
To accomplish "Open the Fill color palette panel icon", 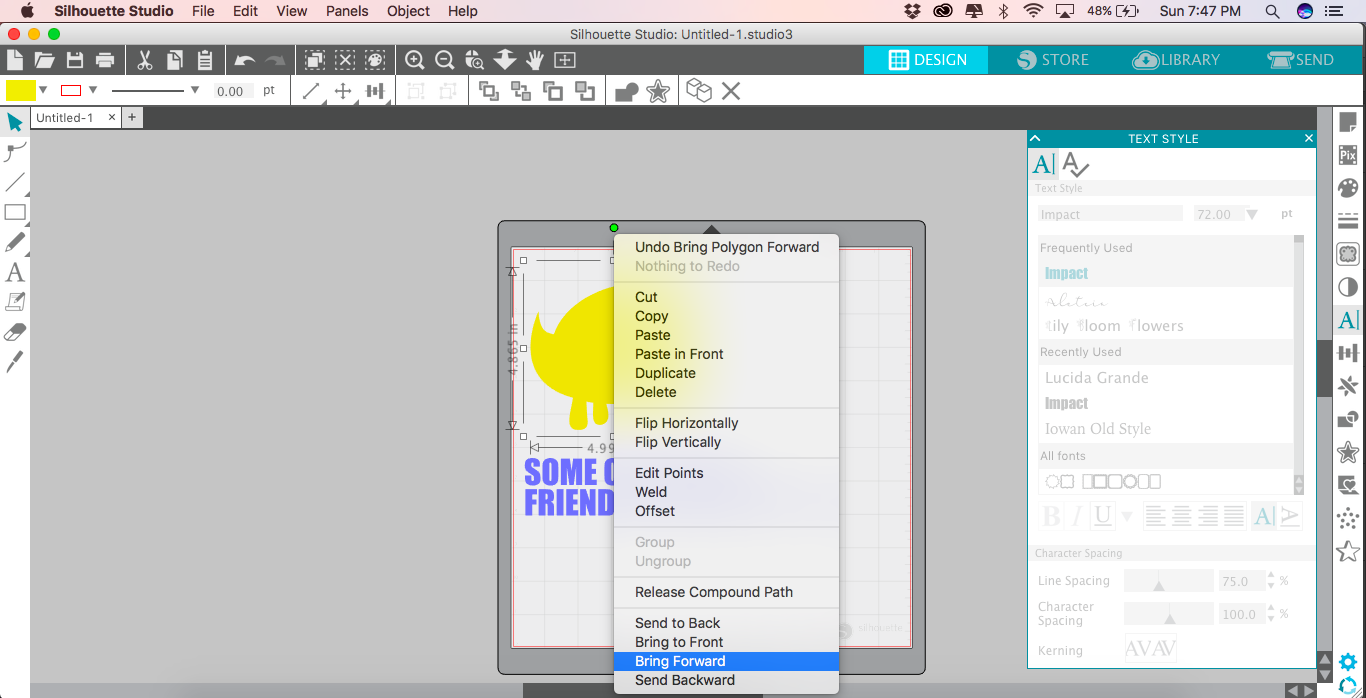I will [x=1348, y=188].
